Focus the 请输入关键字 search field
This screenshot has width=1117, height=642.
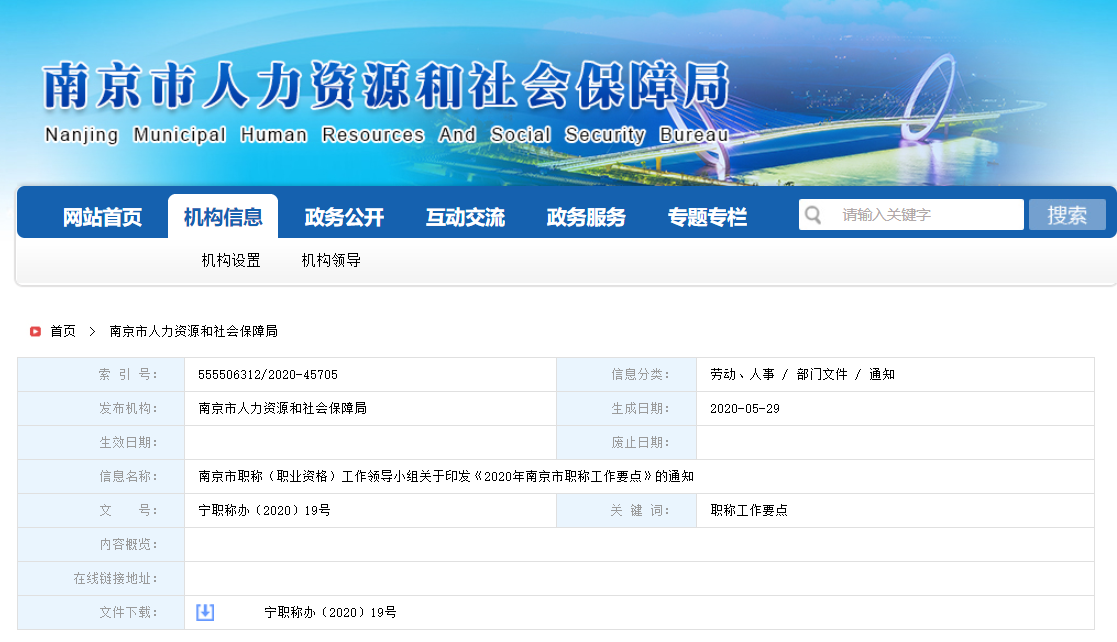[925, 215]
